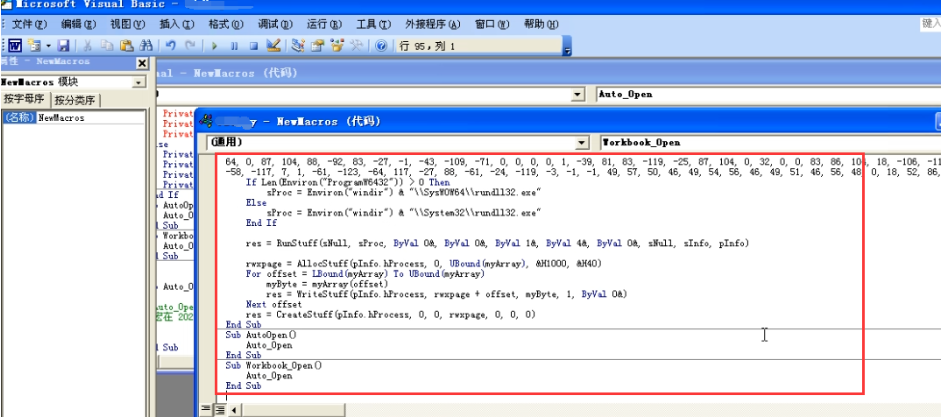Open the Properties Window icon

pyautogui.click(x=317, y=46)
